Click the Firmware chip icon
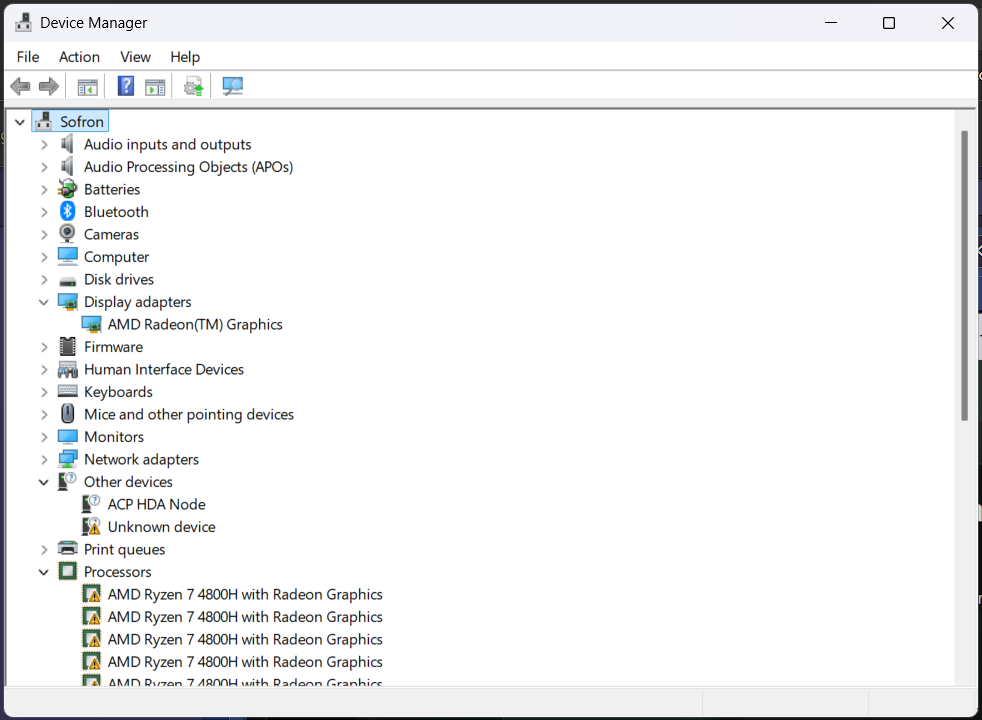 tap(67, 346)
